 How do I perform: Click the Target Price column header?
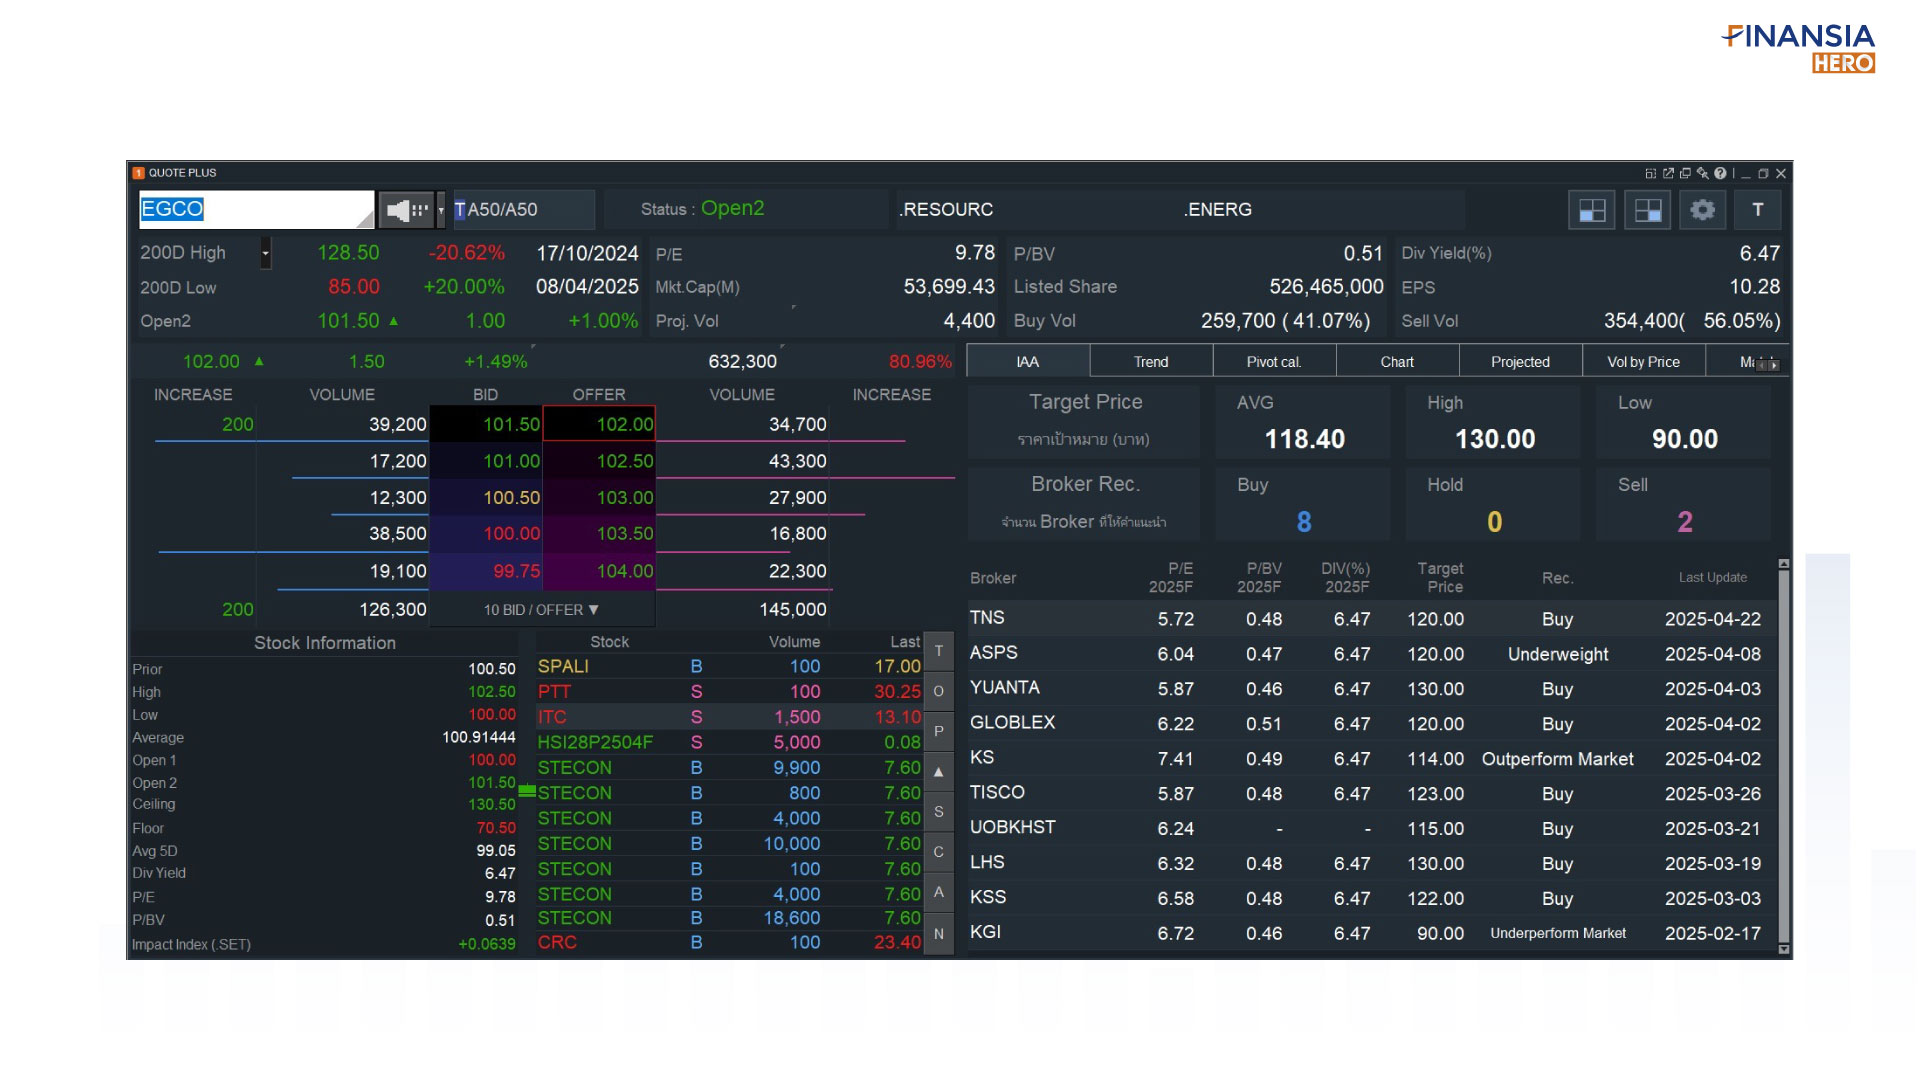click(x=1440, y=577)
